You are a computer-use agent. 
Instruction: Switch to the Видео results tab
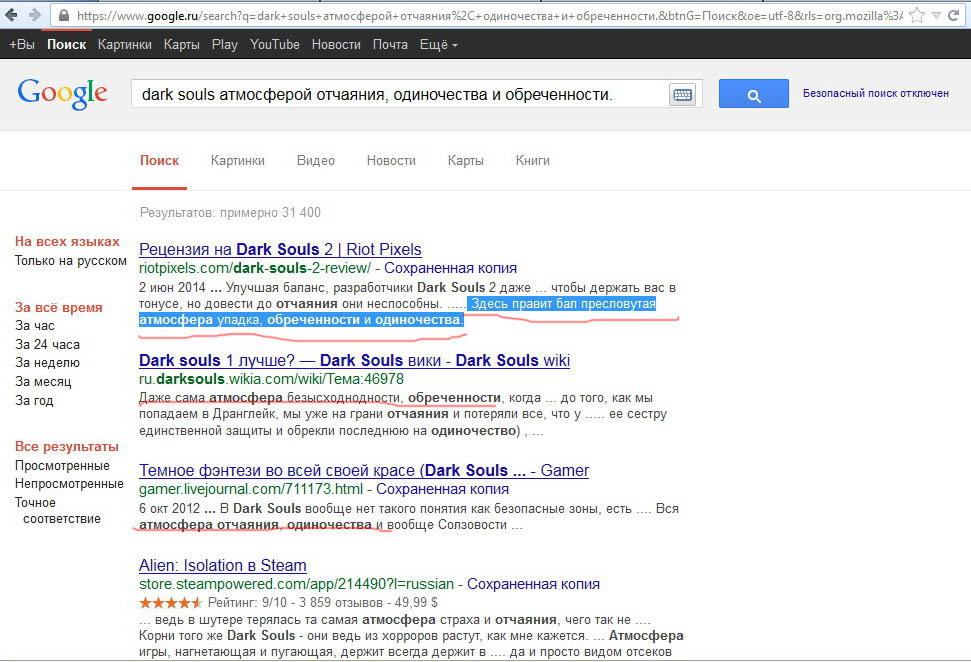pos(316,160)
